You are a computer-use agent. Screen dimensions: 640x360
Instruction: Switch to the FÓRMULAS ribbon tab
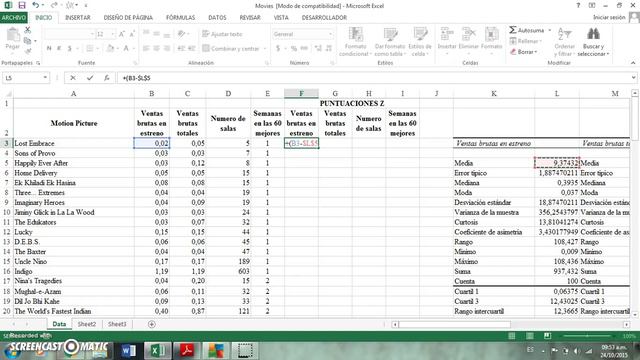(180, 18)
